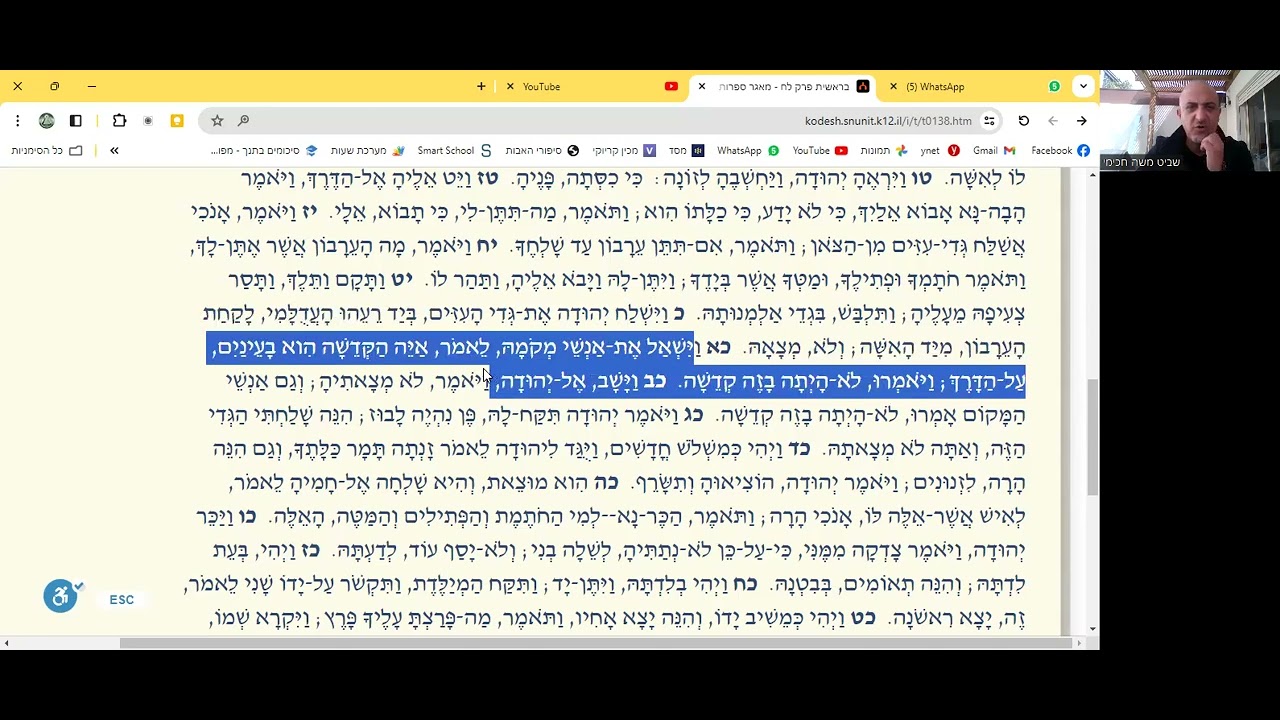Click the verse marker כח

coord(745,584)
